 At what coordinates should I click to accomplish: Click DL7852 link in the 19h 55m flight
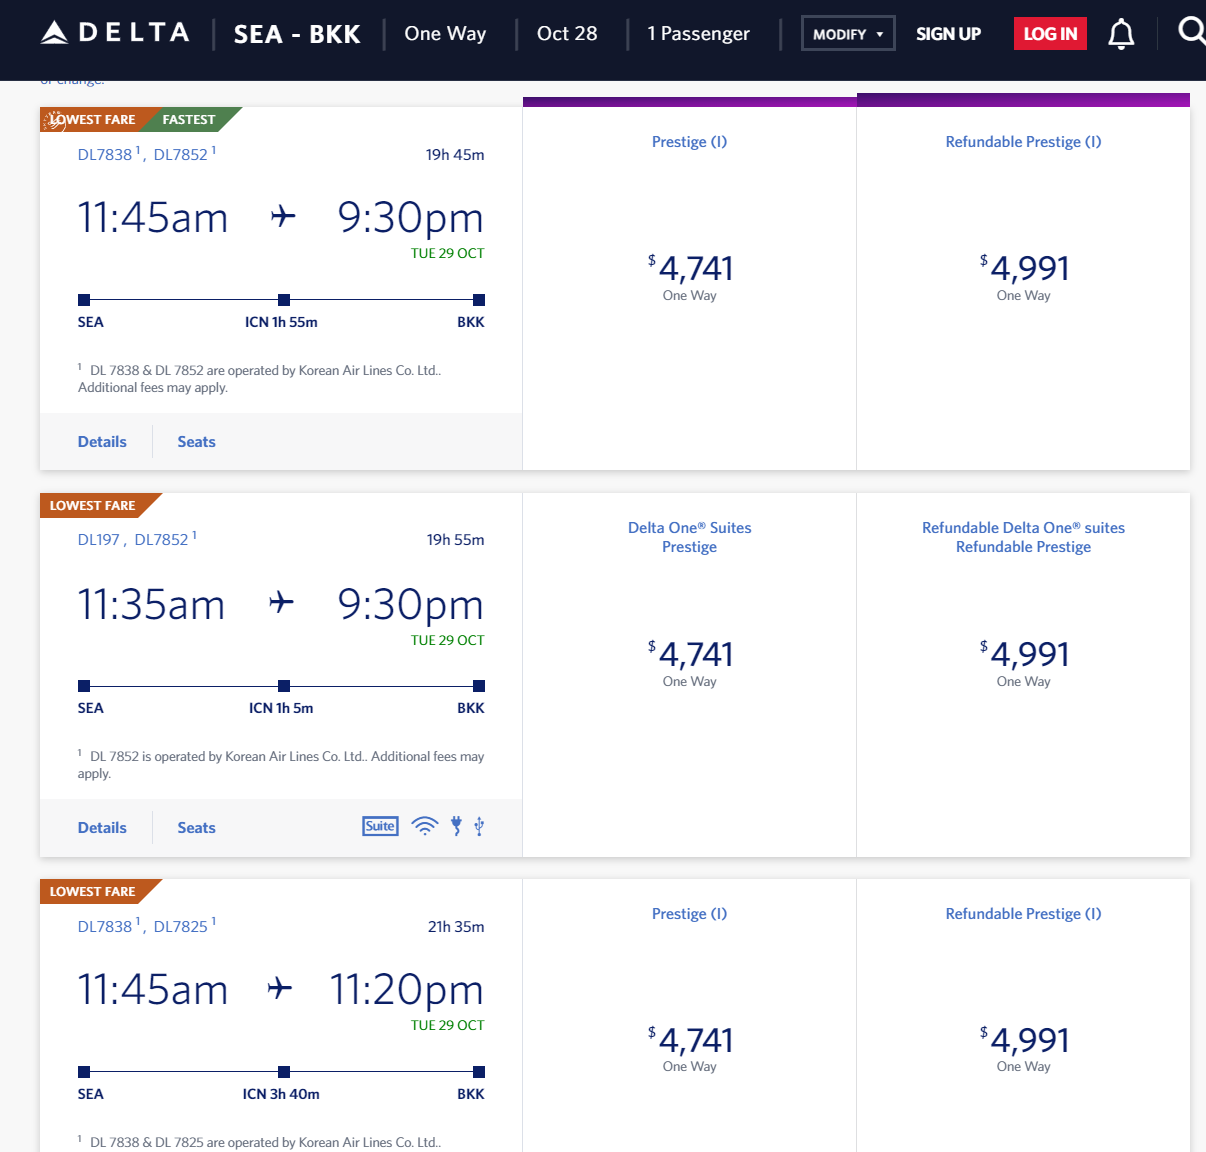tap(162, 539)
